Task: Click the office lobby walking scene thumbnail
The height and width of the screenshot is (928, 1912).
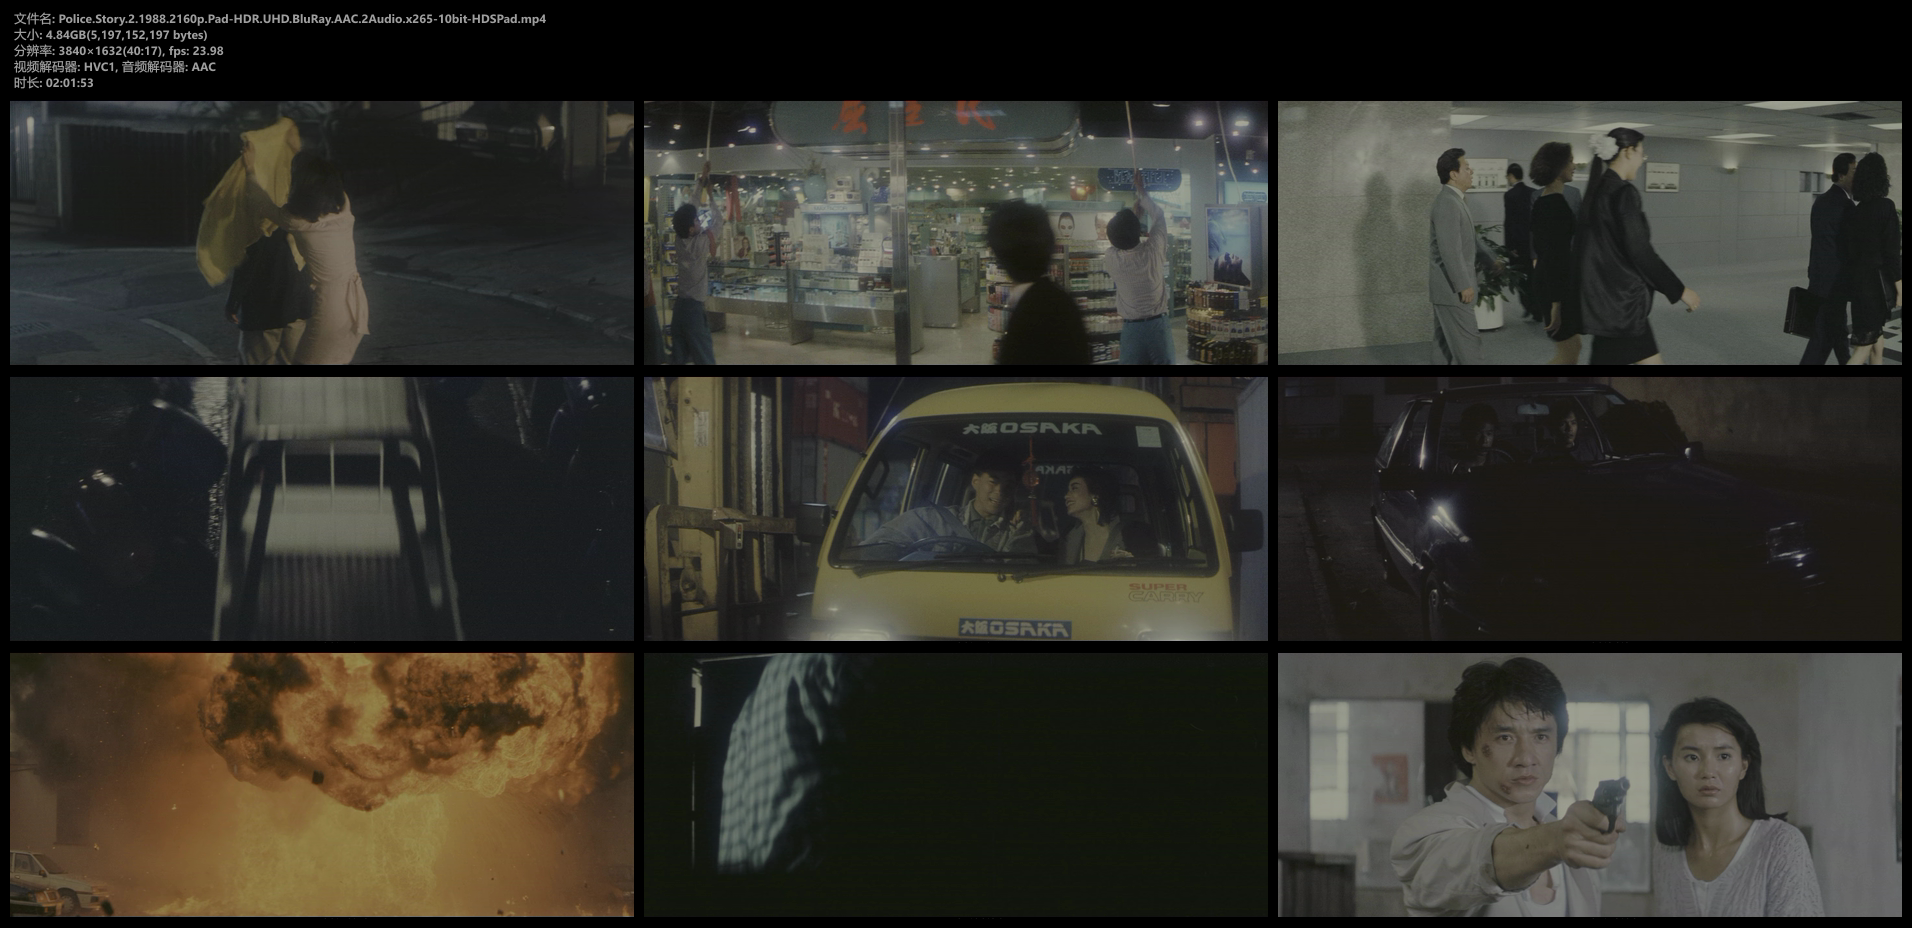Action: pyautogui.click(x=1589, y=232)
